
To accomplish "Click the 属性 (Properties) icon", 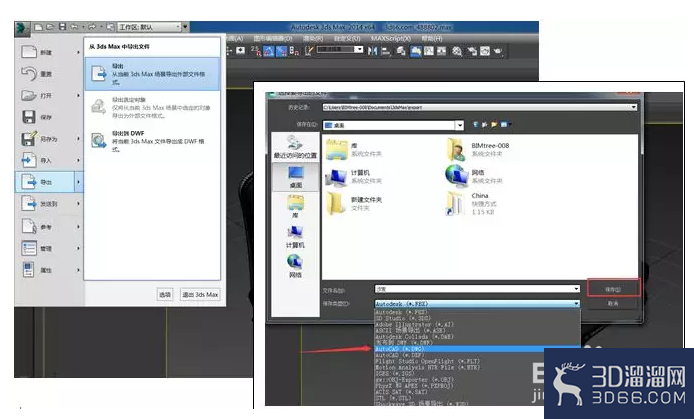I will pyautogui.click(x=29, y=269).
